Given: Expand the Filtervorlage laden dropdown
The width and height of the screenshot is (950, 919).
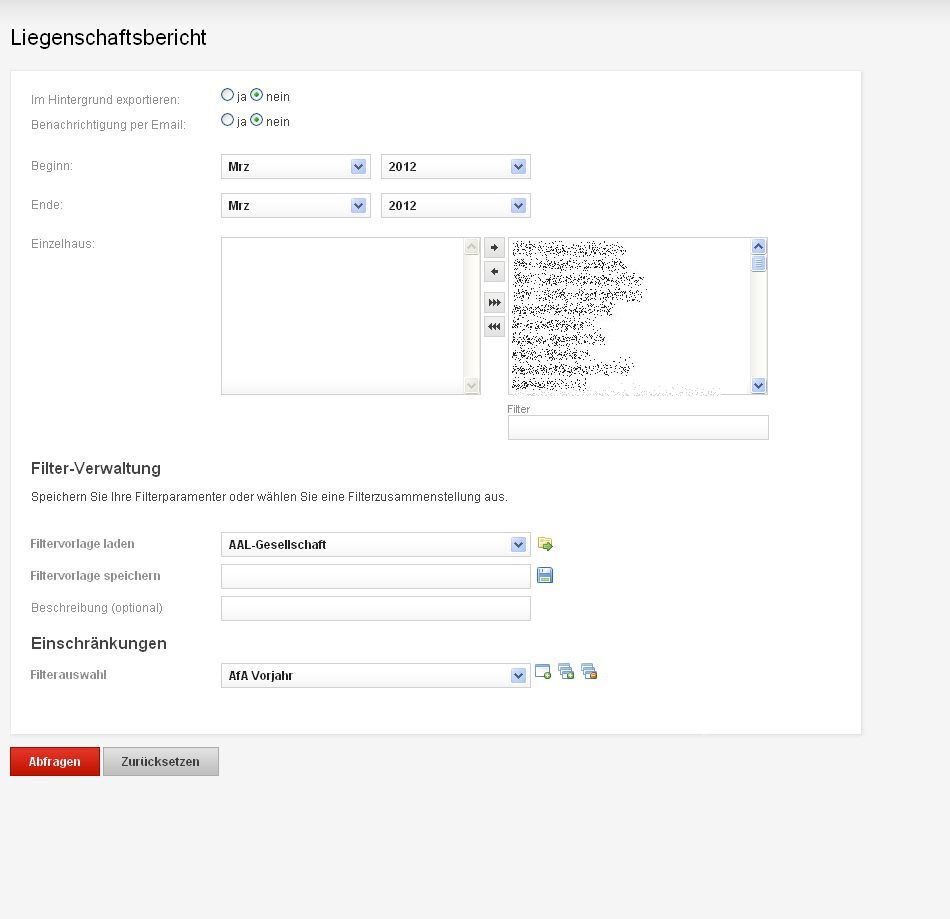Looking at the screenshot, I should click(376, 544).
